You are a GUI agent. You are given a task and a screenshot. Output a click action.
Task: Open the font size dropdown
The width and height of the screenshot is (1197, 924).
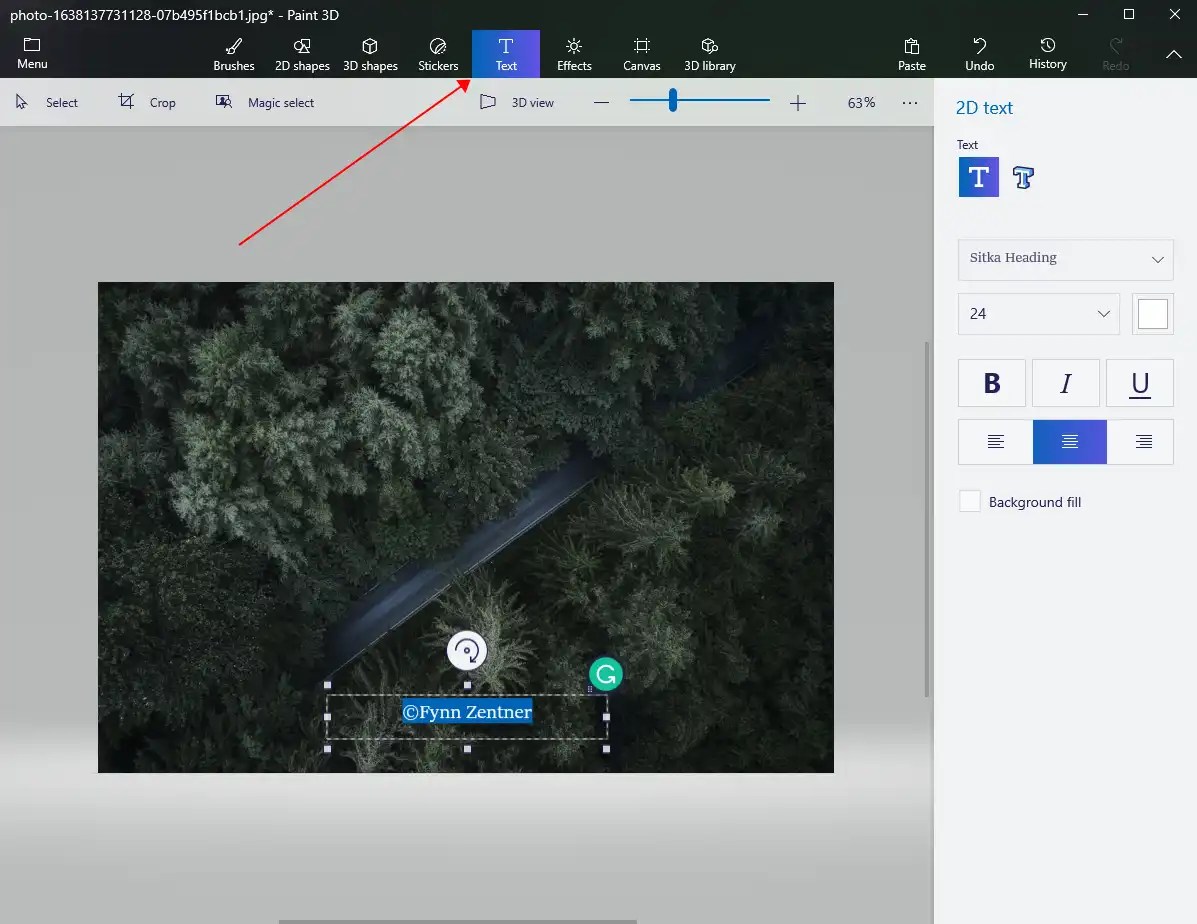pos(1038,313)
